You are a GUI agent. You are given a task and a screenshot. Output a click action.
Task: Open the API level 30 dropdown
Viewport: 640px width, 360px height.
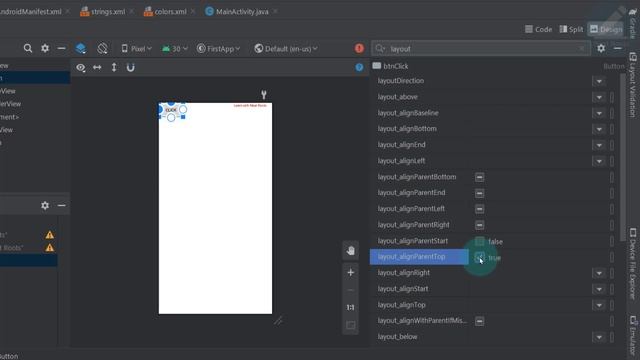pyautogui.click(x=175, y=49)
